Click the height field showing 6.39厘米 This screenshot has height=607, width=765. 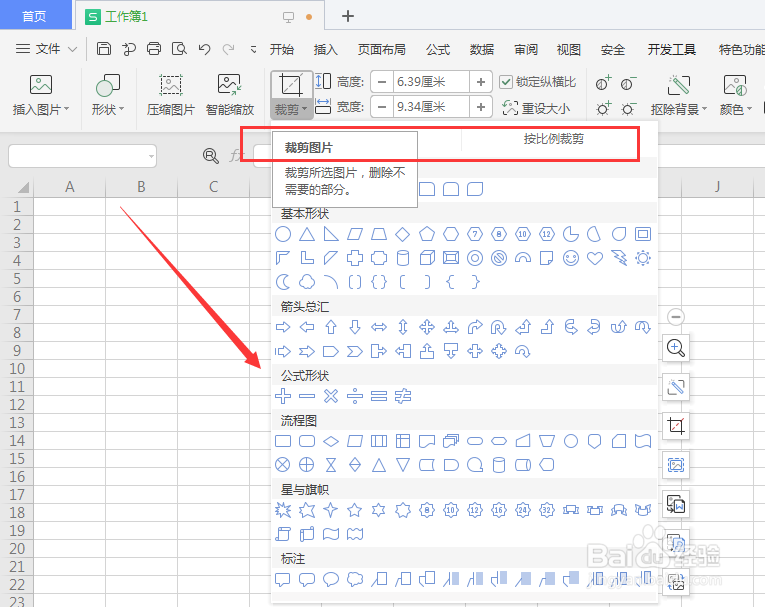pos(431,81)
